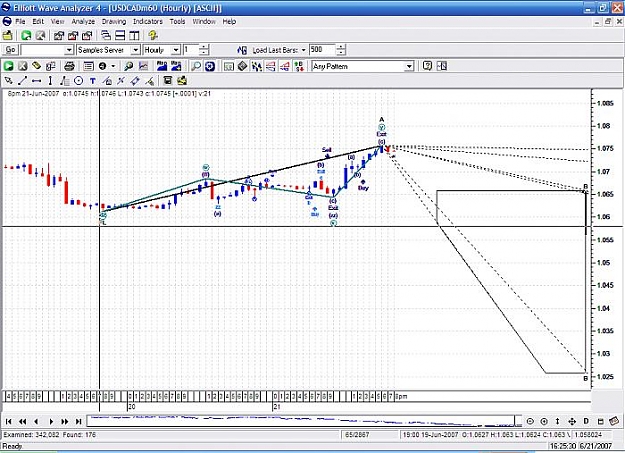This screenshot has height=453, width=625.
Task: Select the crossed lines X drawing tool
Action: click(x=121, y=81)
